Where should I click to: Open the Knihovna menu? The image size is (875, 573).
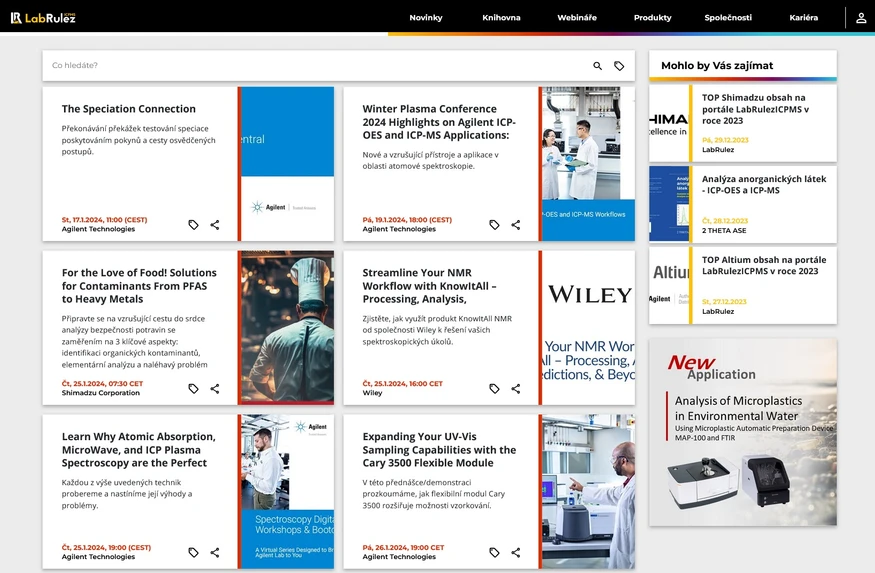tap(501, 18)
